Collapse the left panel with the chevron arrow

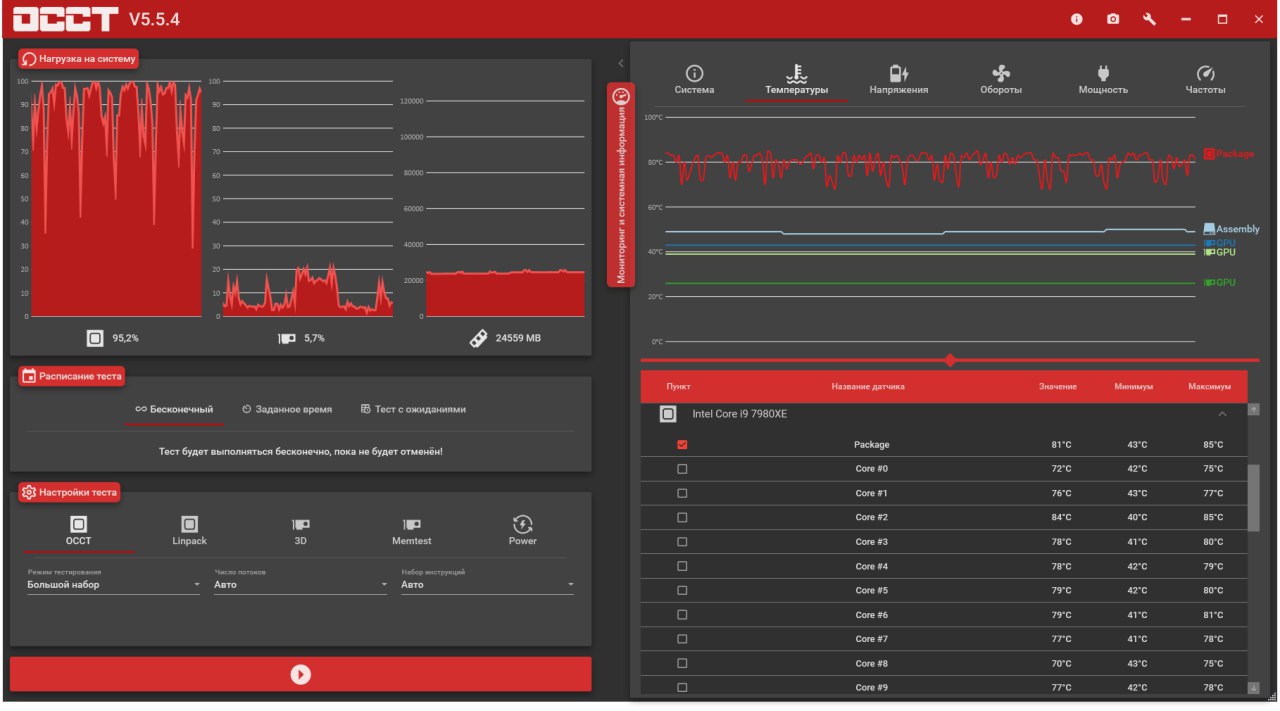621,63
